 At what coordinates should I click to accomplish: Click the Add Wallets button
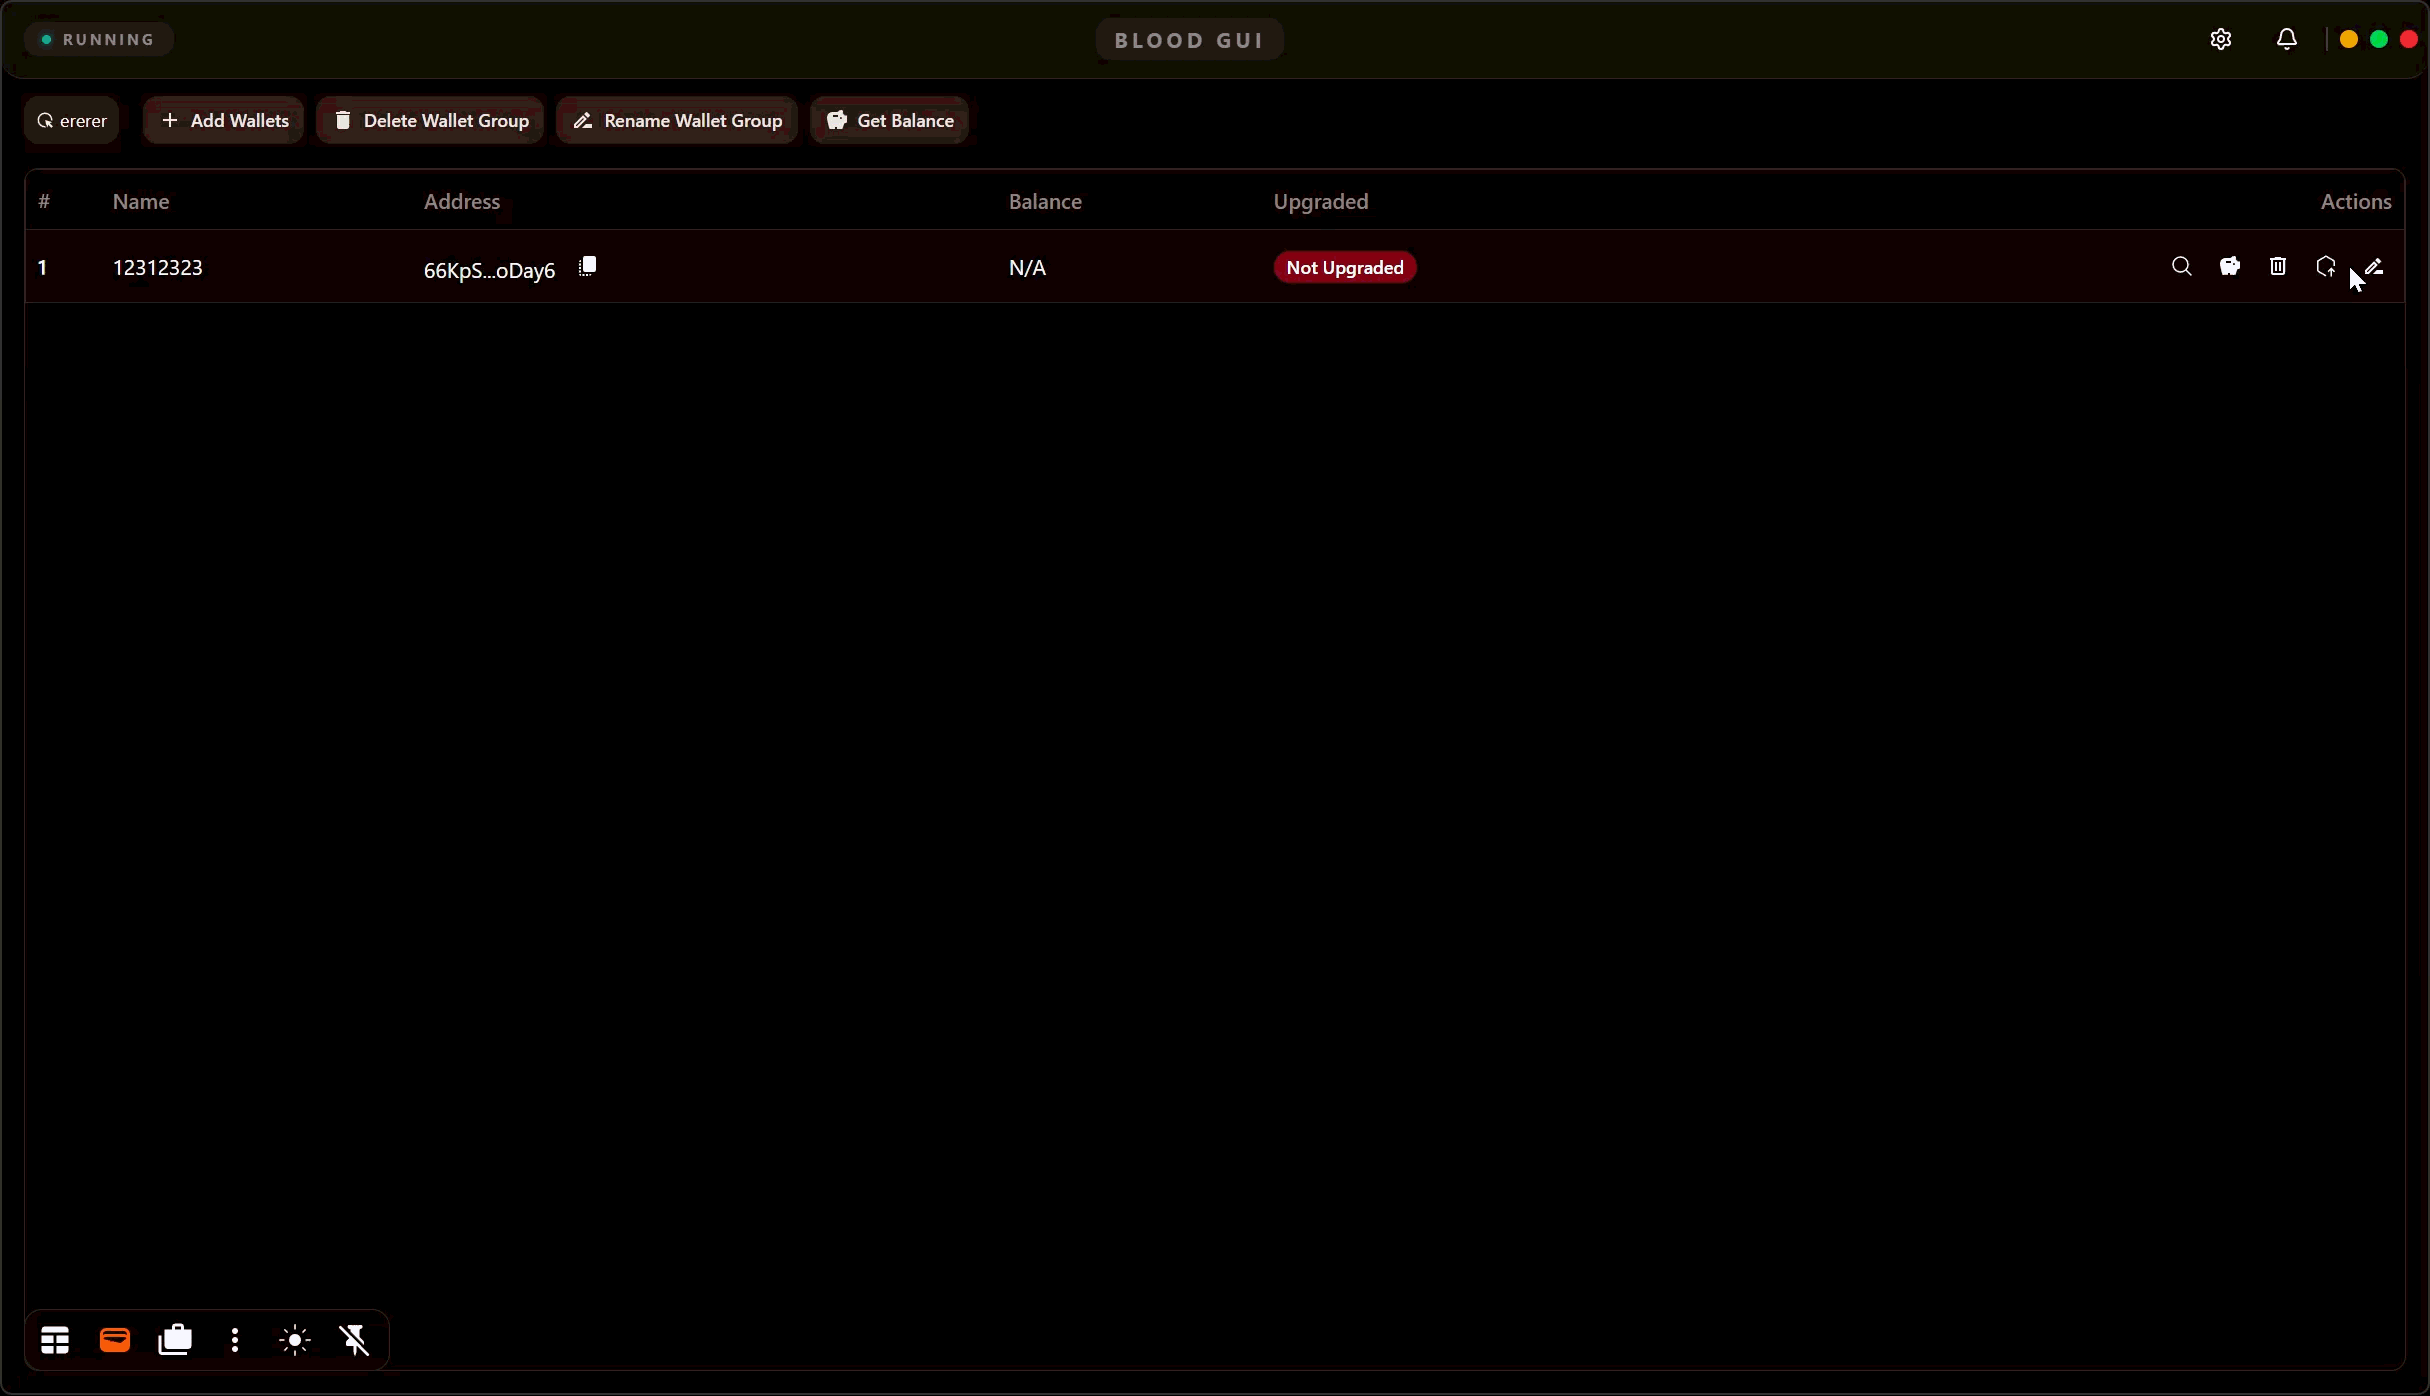point(224,121)
